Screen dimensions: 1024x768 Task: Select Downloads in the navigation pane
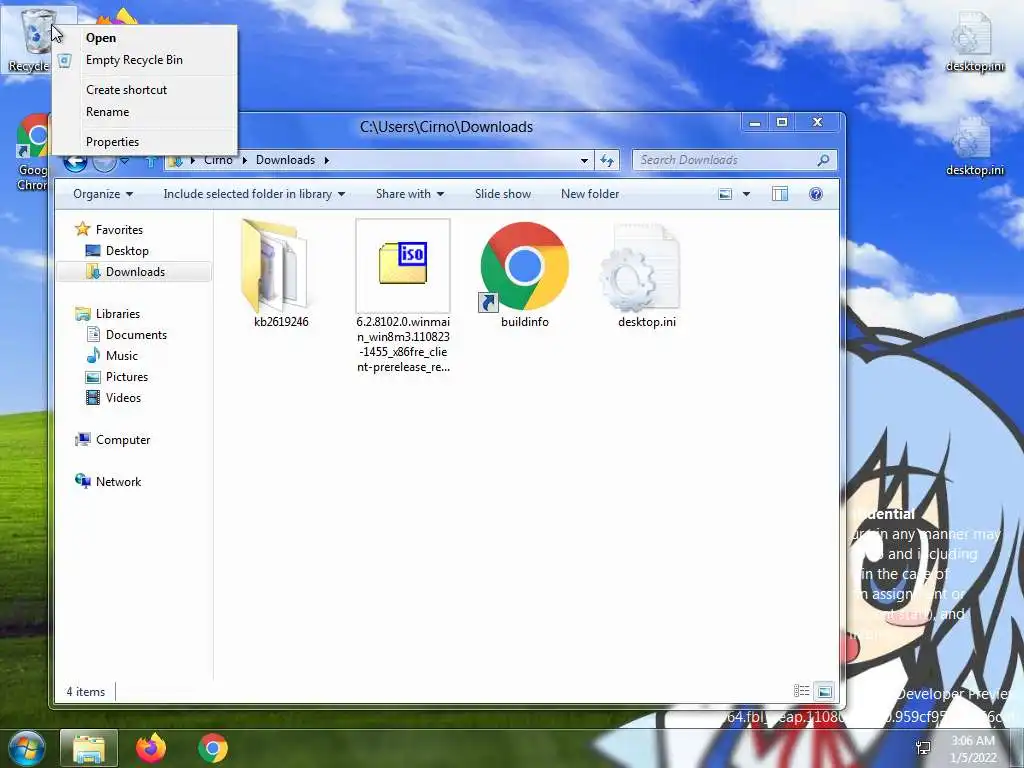point(135,272)
